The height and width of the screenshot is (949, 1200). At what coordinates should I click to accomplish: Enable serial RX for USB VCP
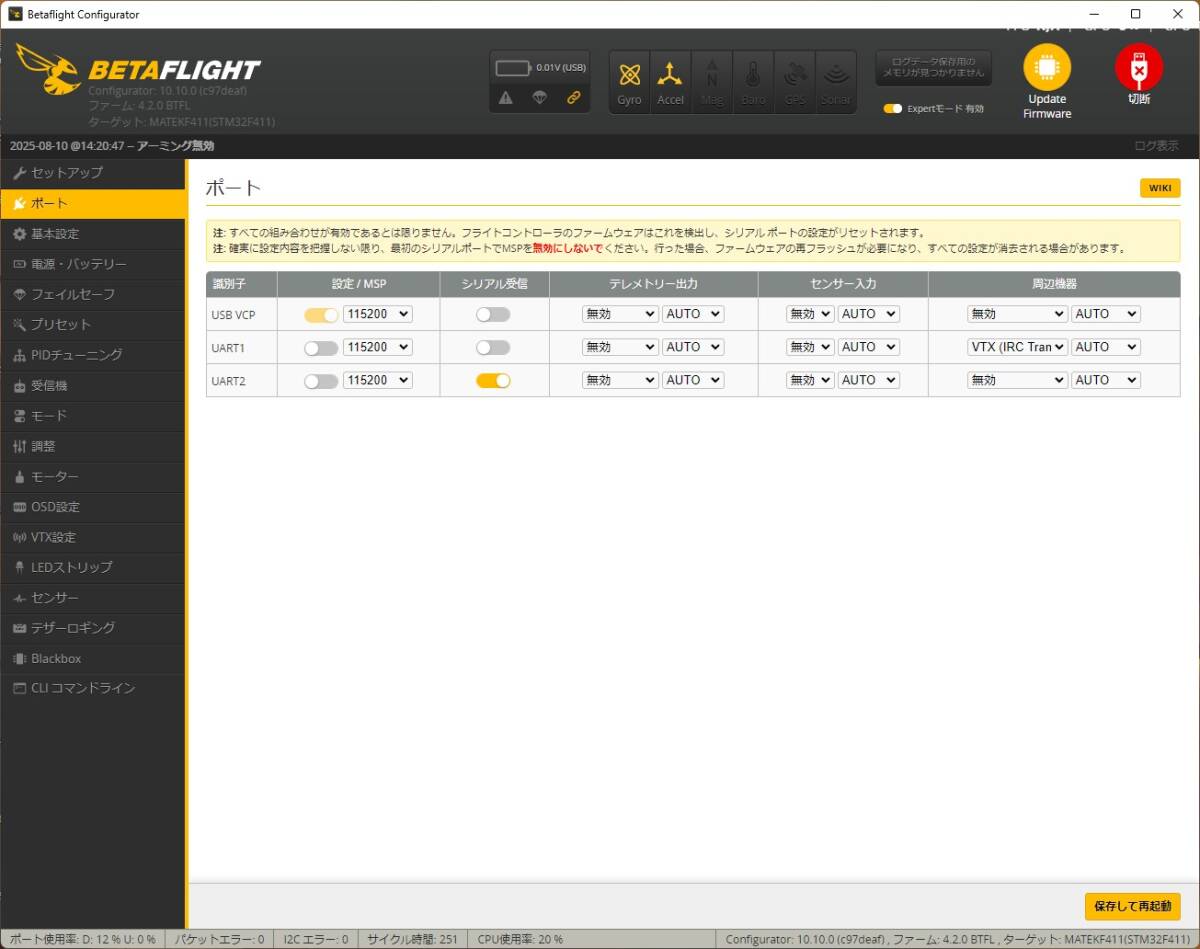[x=493, y=314]
